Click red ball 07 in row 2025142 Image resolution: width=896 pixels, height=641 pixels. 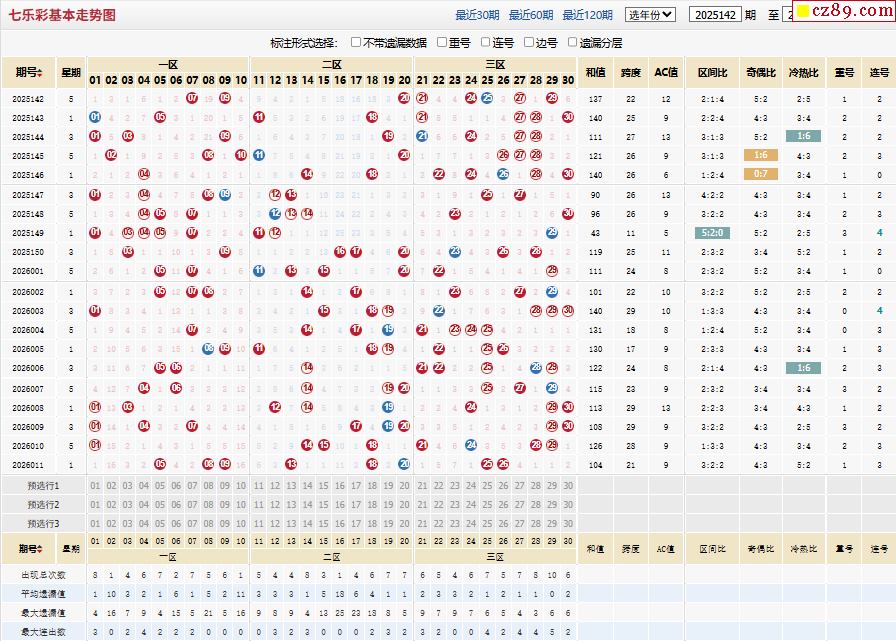point(192,98)
